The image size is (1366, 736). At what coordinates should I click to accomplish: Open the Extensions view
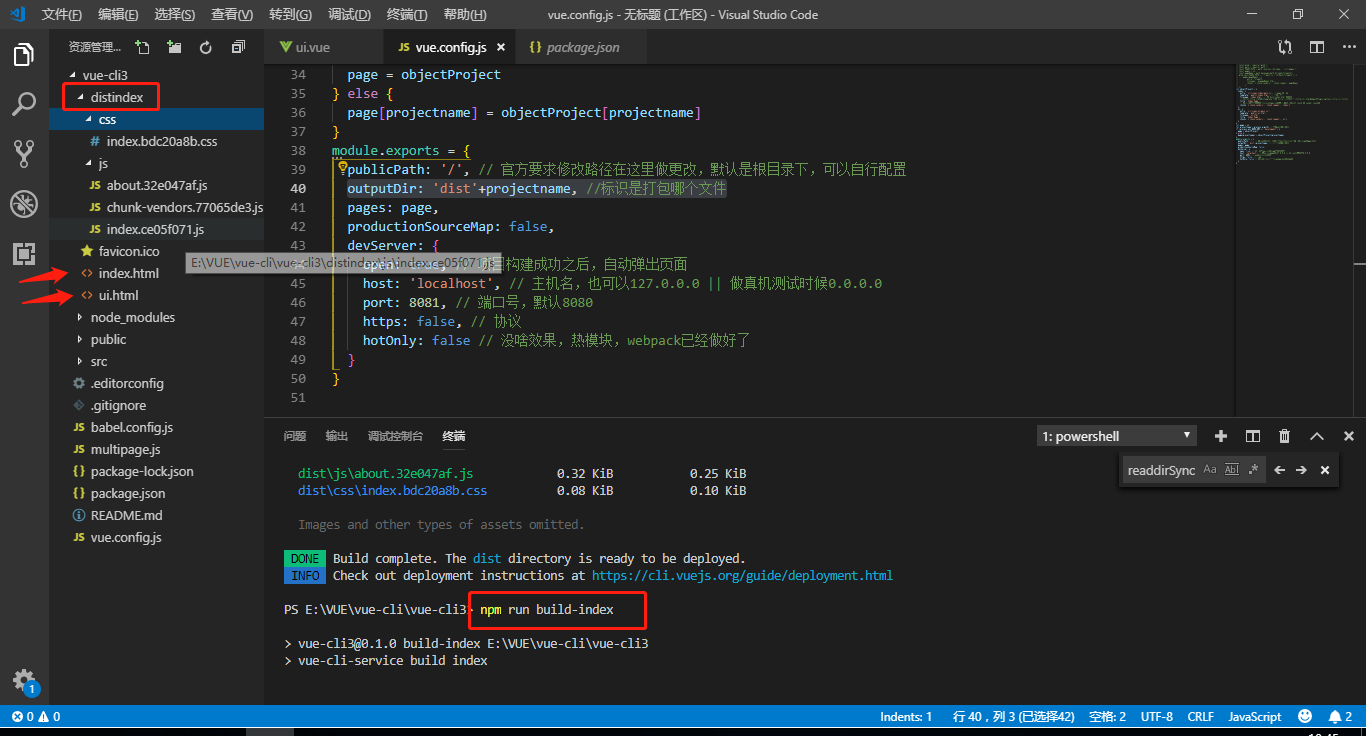24,254
